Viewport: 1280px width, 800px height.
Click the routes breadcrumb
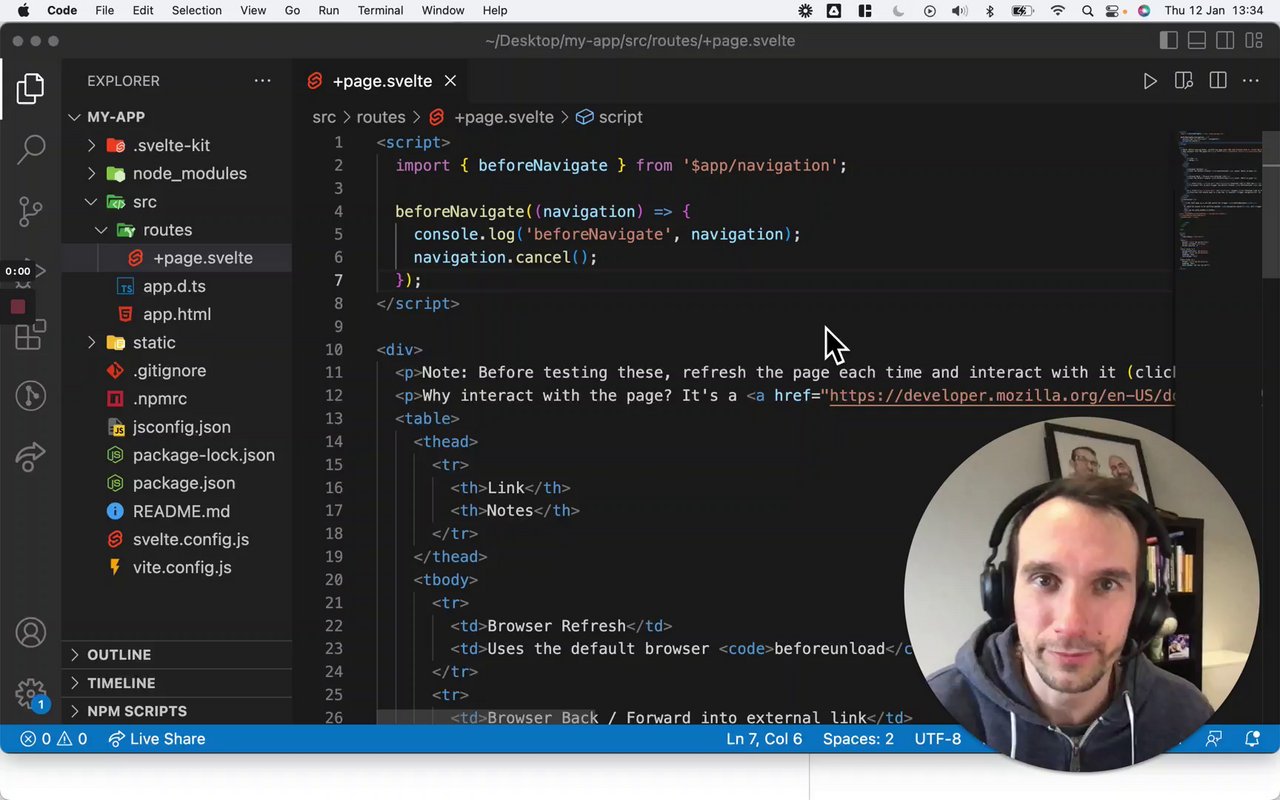coord(381,117)
